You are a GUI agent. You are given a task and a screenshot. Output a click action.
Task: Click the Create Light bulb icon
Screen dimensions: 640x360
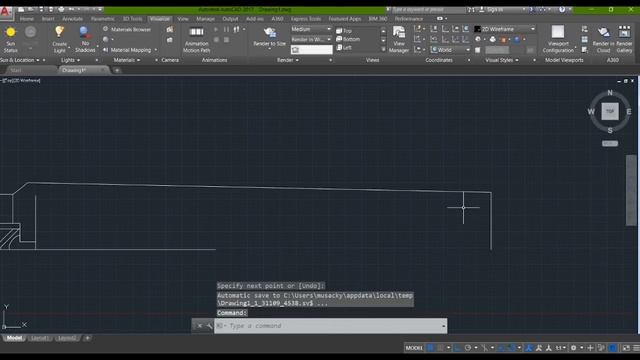tap(60, 31)
